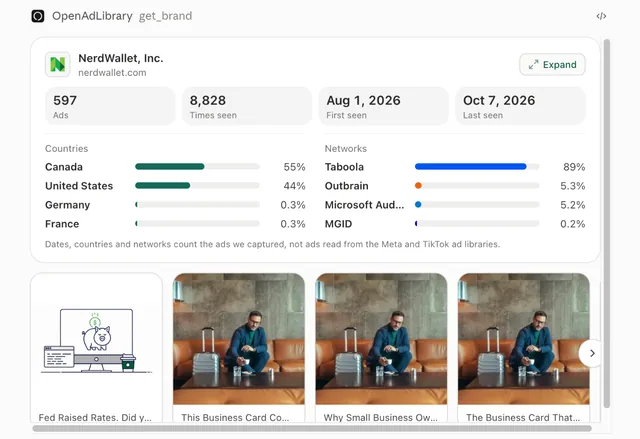This screenshot has height=439, width=640.
Task: Click the NerdWallet green N logo
Action: 58,64
